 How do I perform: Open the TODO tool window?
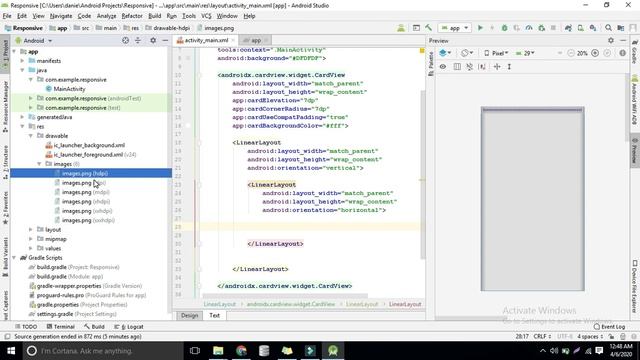point(26,327)
